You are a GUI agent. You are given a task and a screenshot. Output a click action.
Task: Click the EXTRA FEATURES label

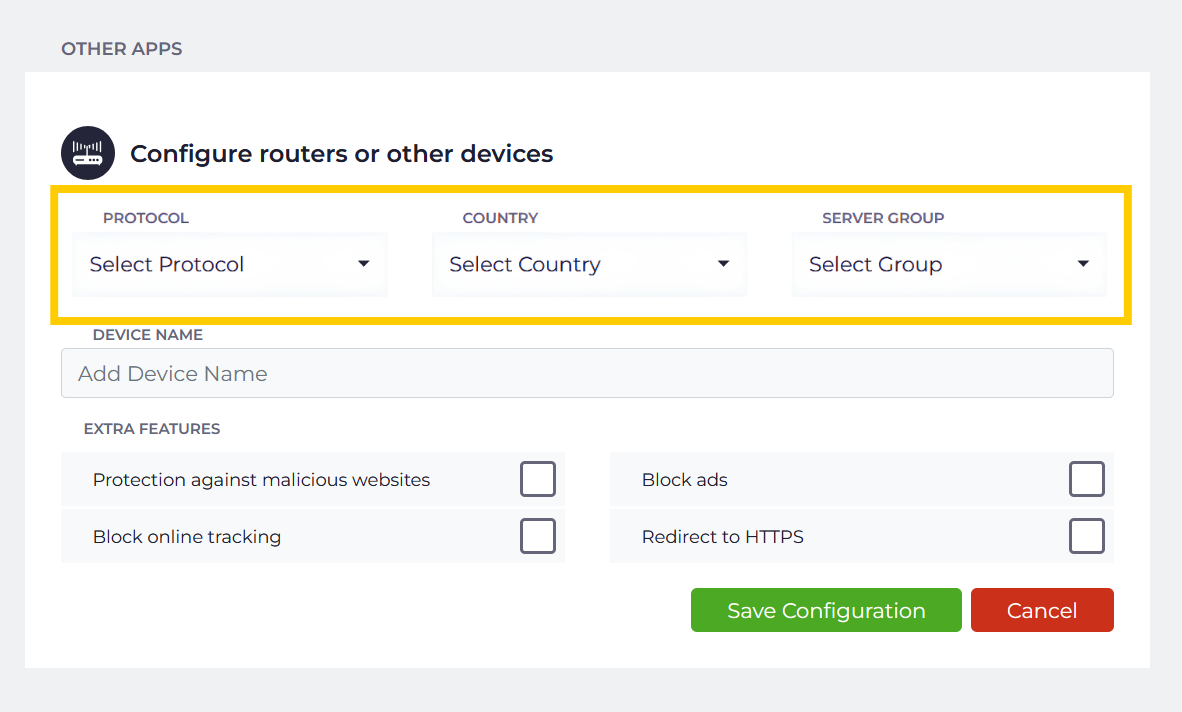[x=152, y=429]
